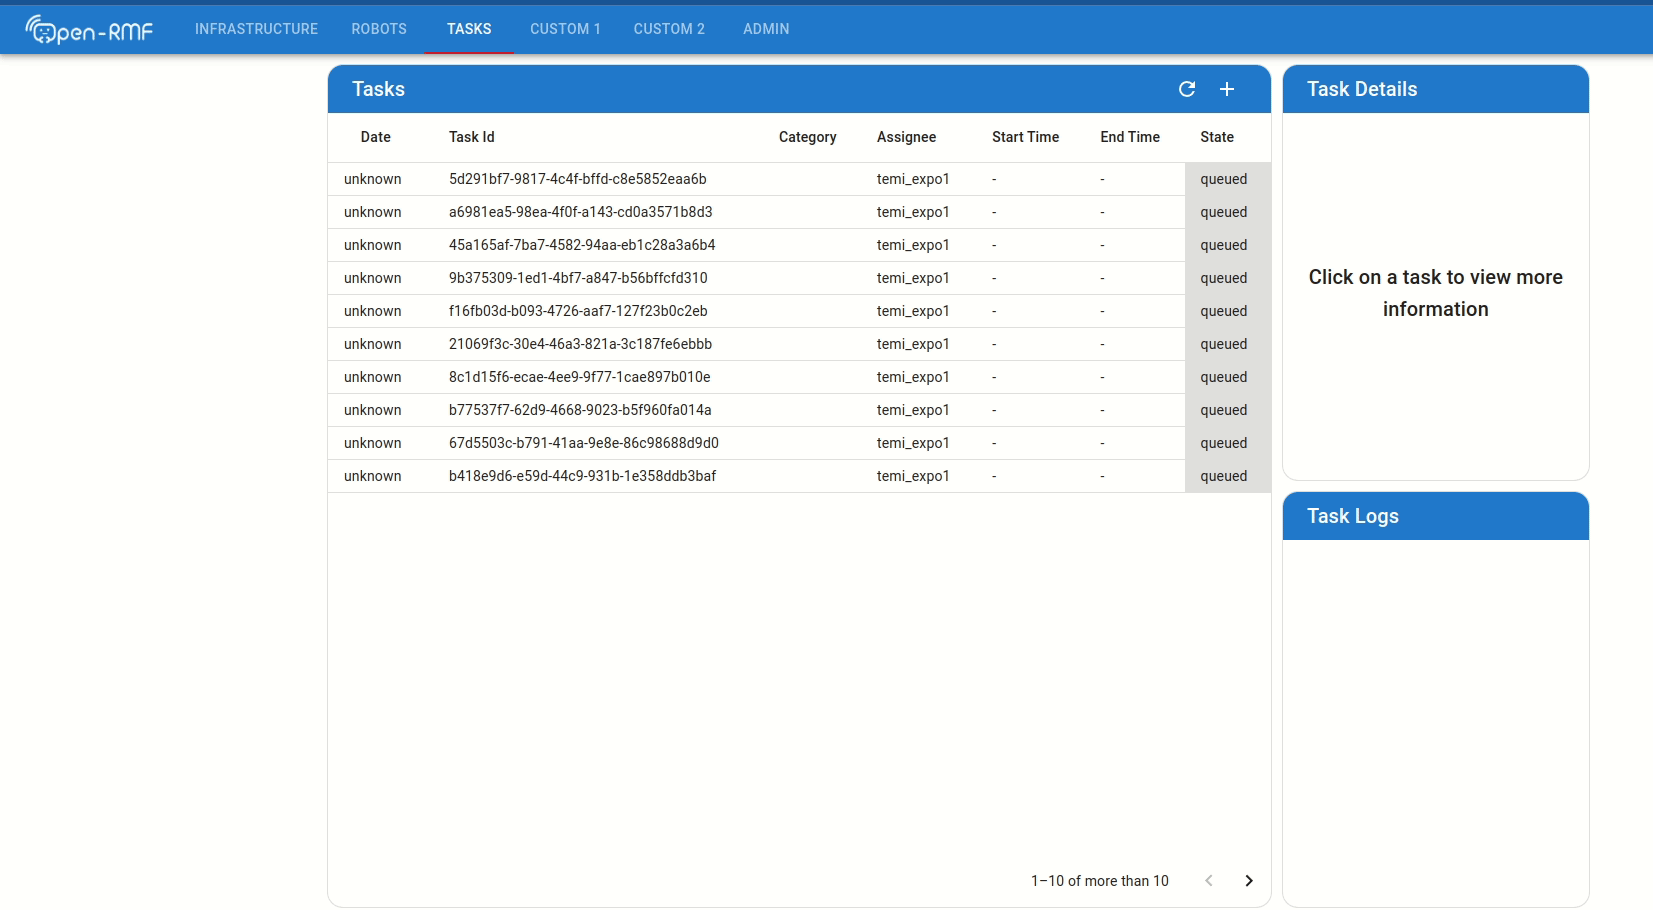Go to the Admin tab
This screenshot has height=910, width=1653.
766,29
